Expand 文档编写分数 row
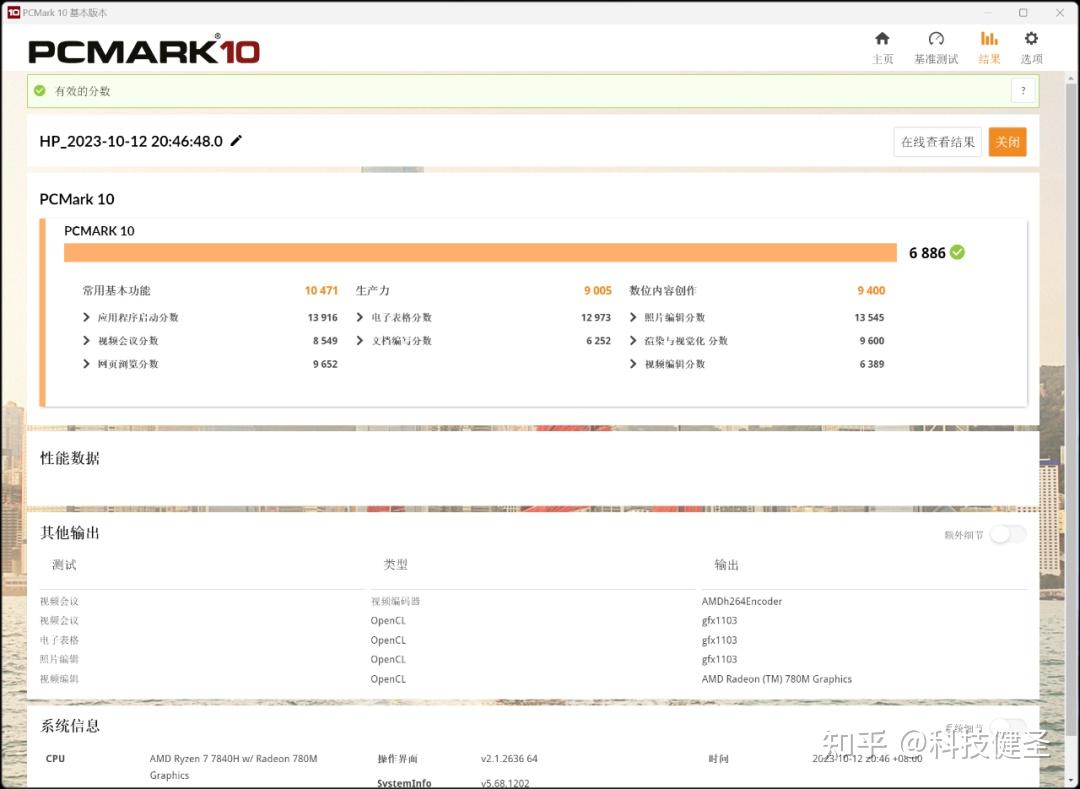 (x=360, y=341)
